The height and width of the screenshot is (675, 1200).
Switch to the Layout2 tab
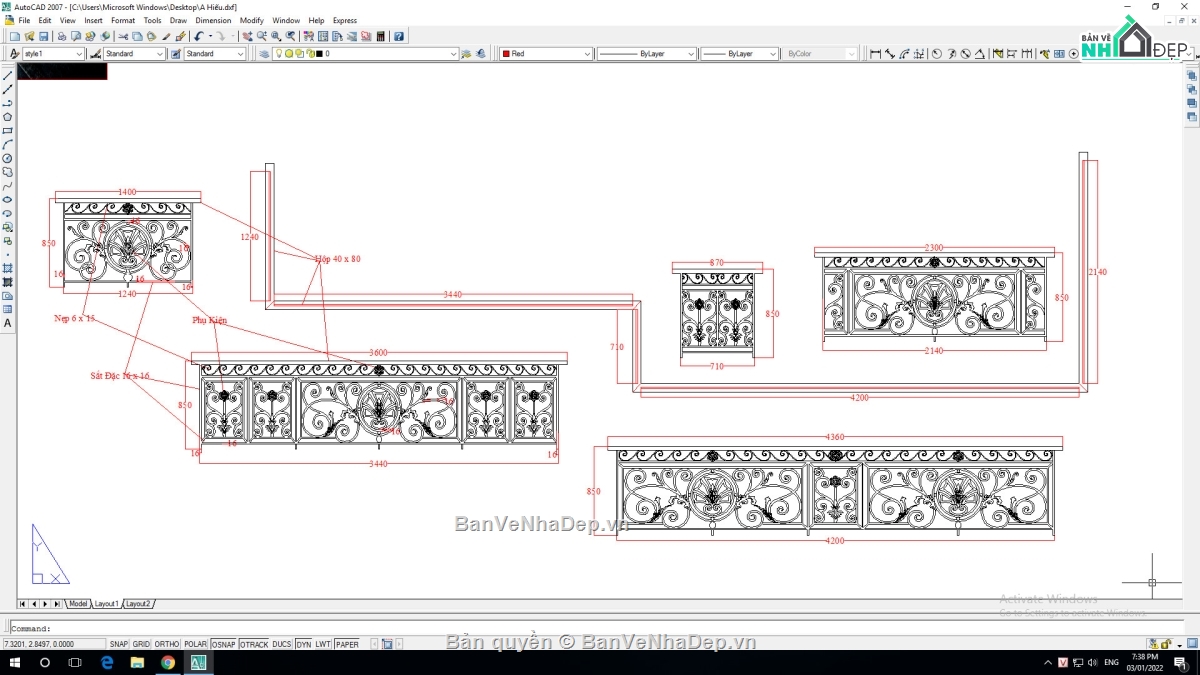point(138,604)
